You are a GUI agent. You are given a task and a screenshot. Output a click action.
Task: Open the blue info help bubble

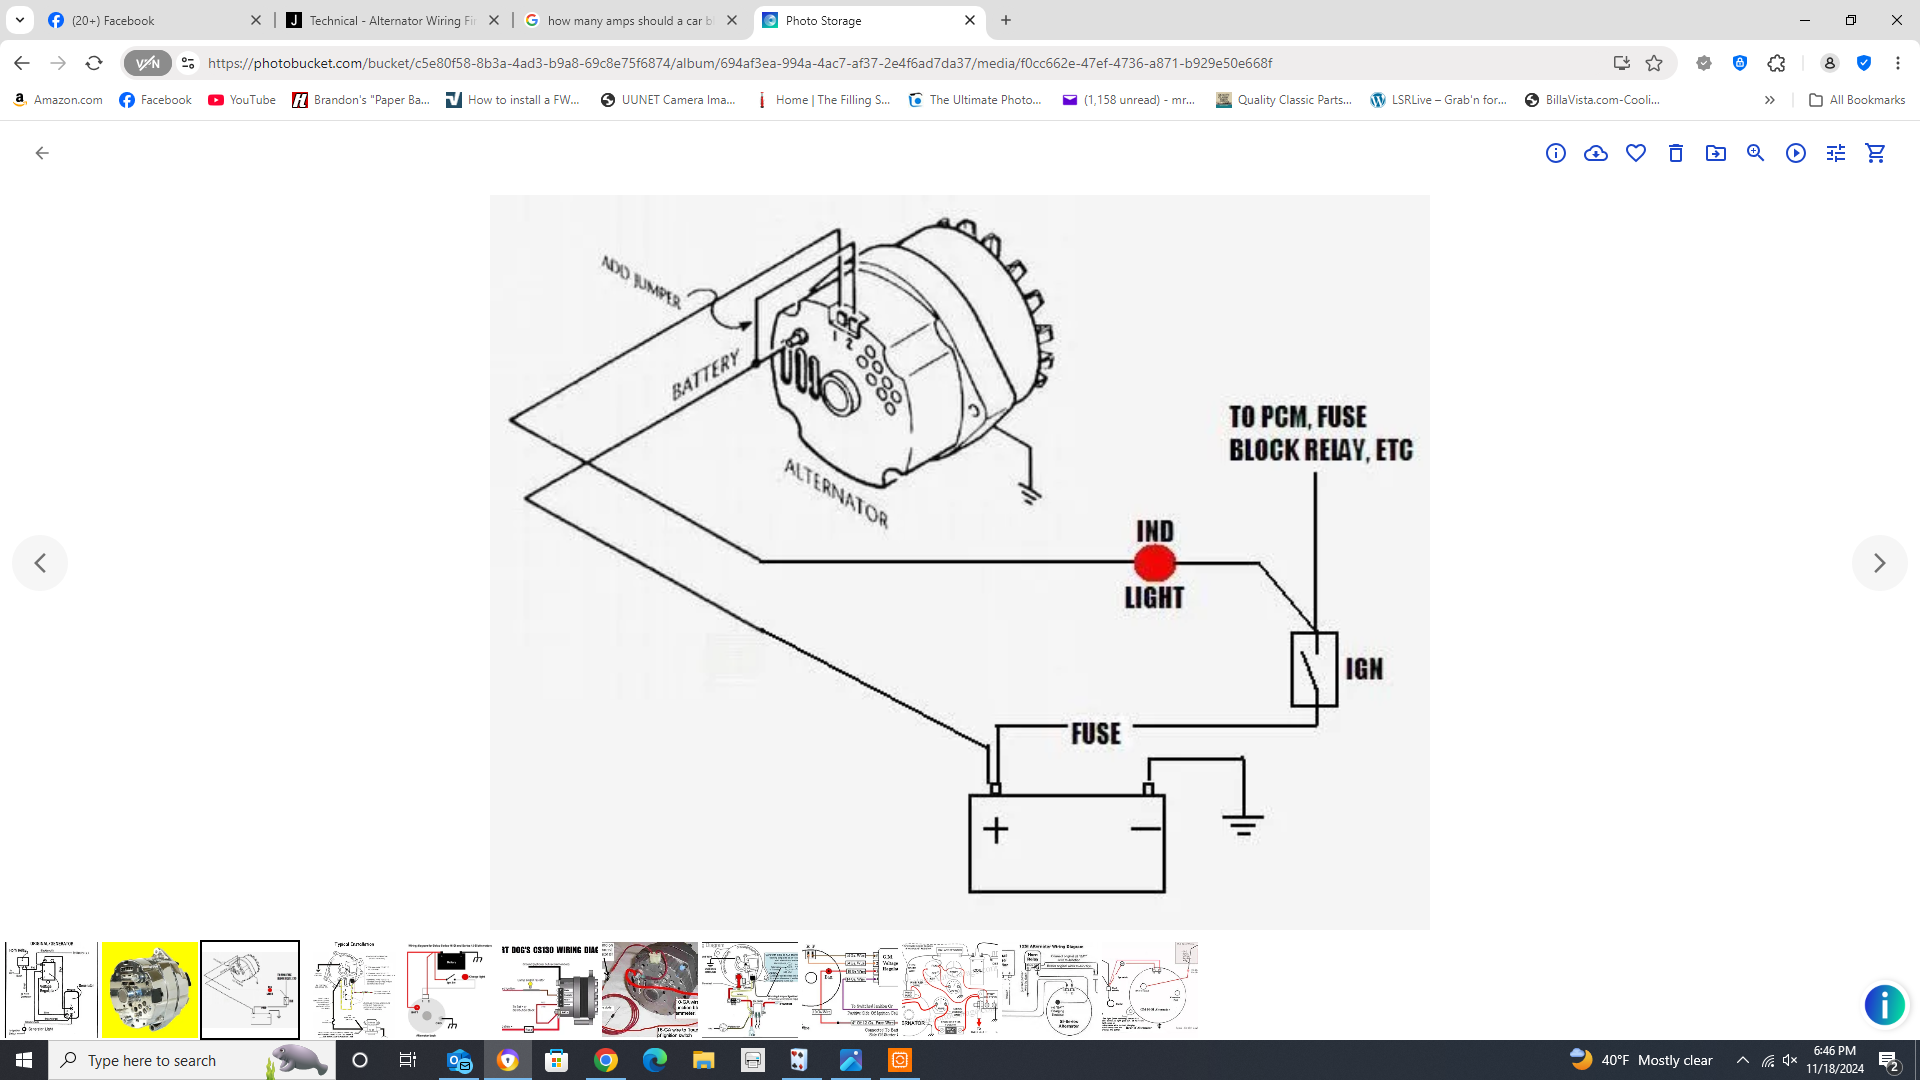(x=1885, y=1005)
